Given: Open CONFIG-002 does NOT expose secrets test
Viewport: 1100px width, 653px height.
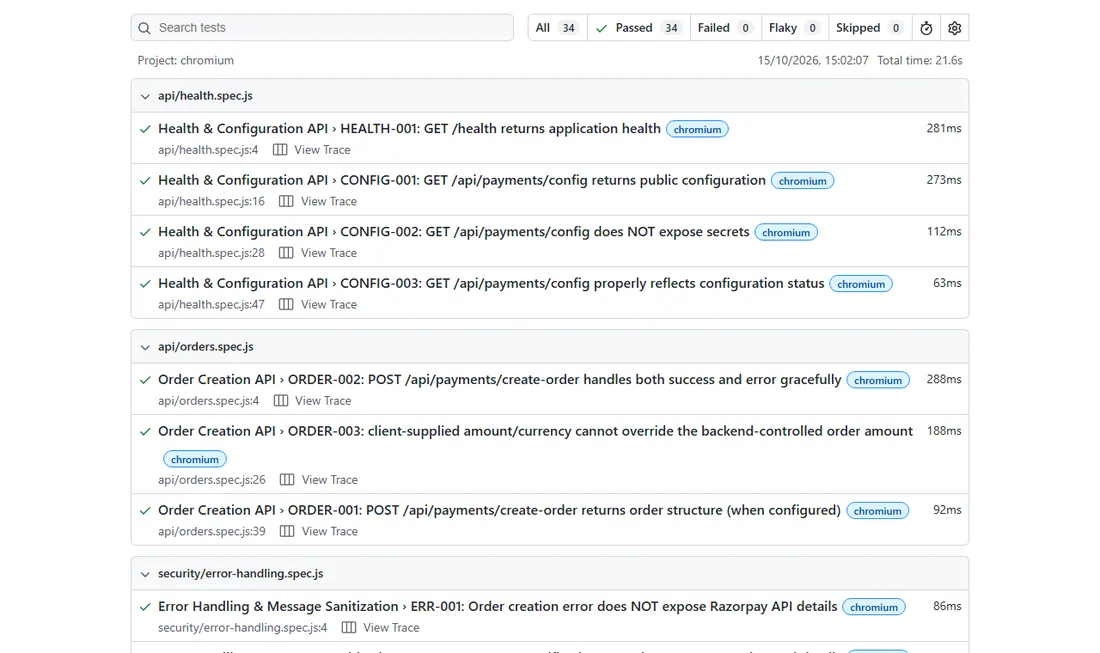Looking at the screenshot, I should click(453, 231).
